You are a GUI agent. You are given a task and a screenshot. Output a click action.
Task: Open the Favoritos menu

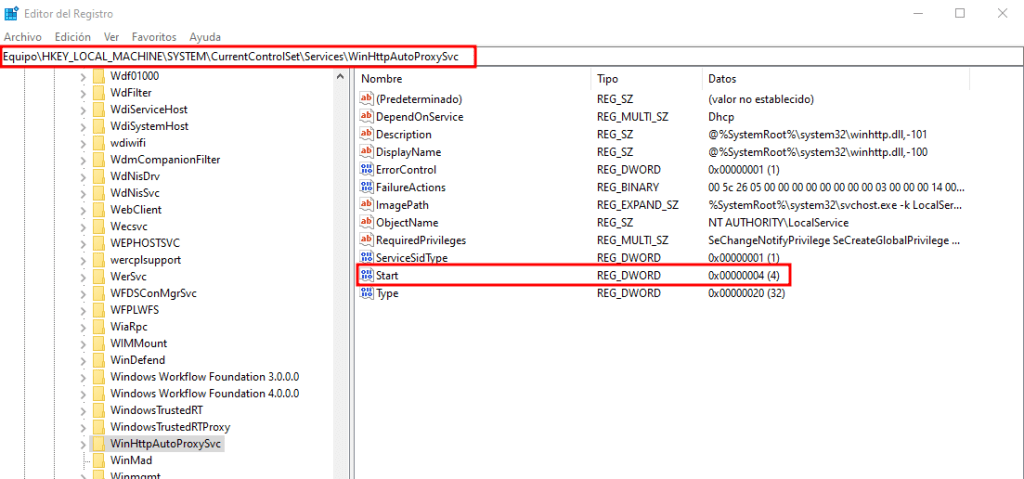(154, 36)
